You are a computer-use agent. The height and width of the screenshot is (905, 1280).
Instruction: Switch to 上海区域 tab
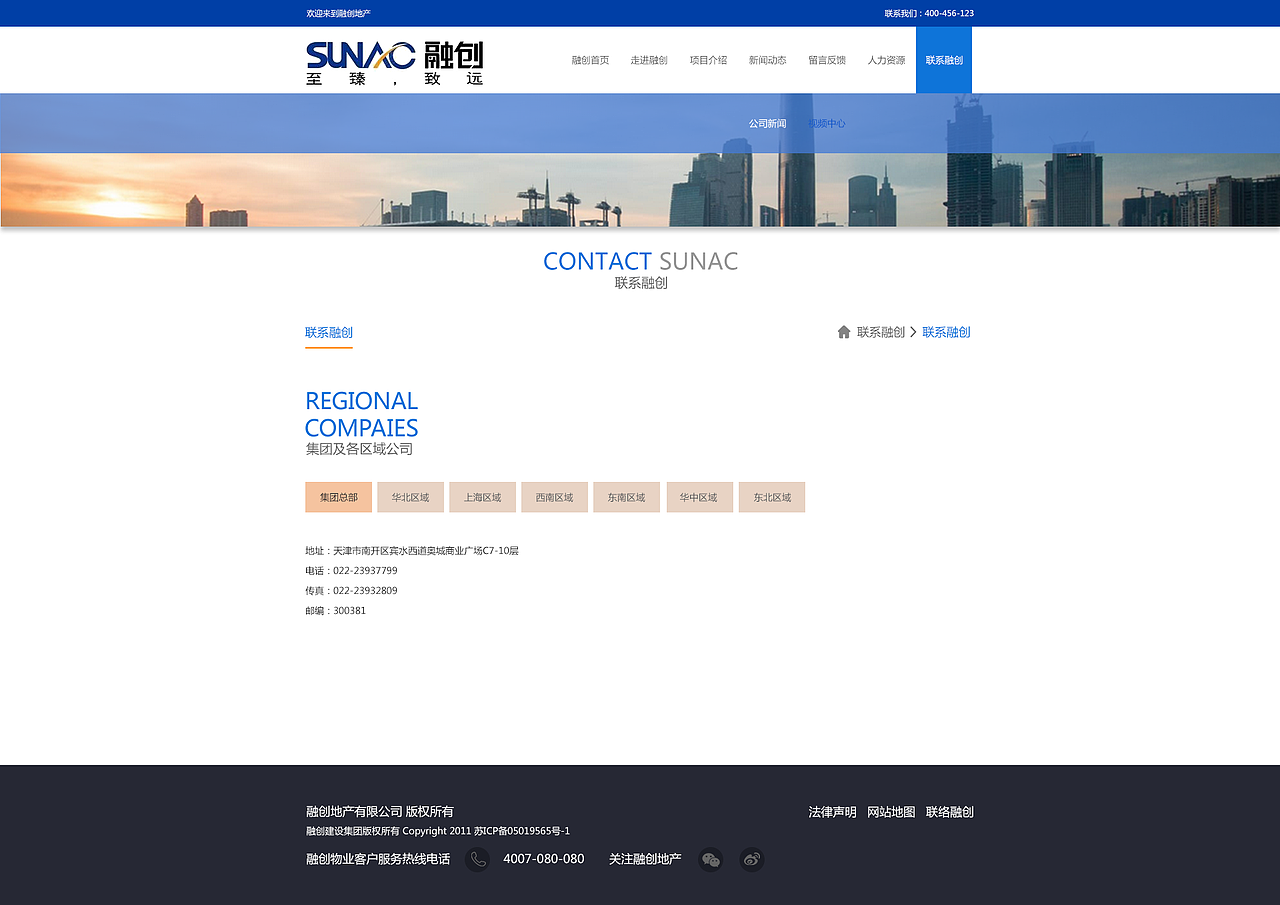point(482,497)
